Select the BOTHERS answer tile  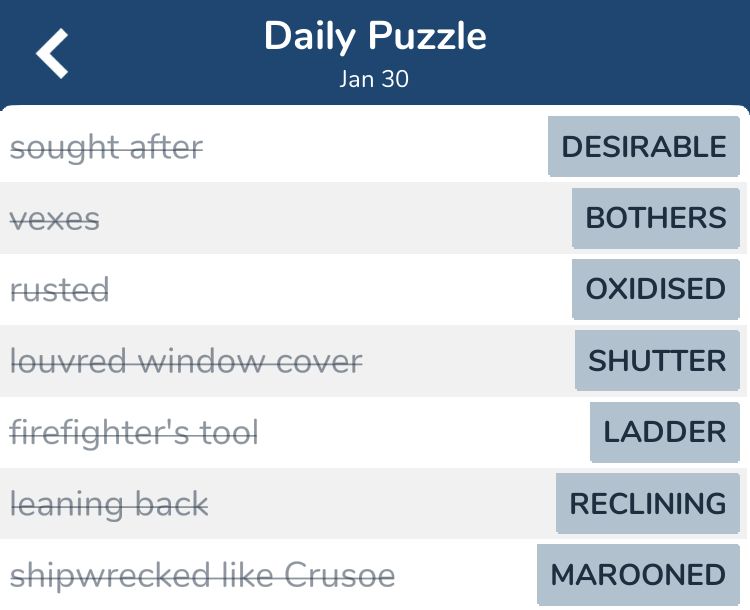(x=656, y=218)
